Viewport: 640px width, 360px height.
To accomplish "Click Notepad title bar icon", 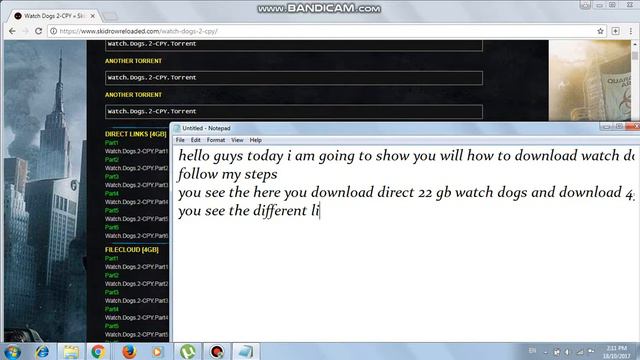I will coord(177,128).
